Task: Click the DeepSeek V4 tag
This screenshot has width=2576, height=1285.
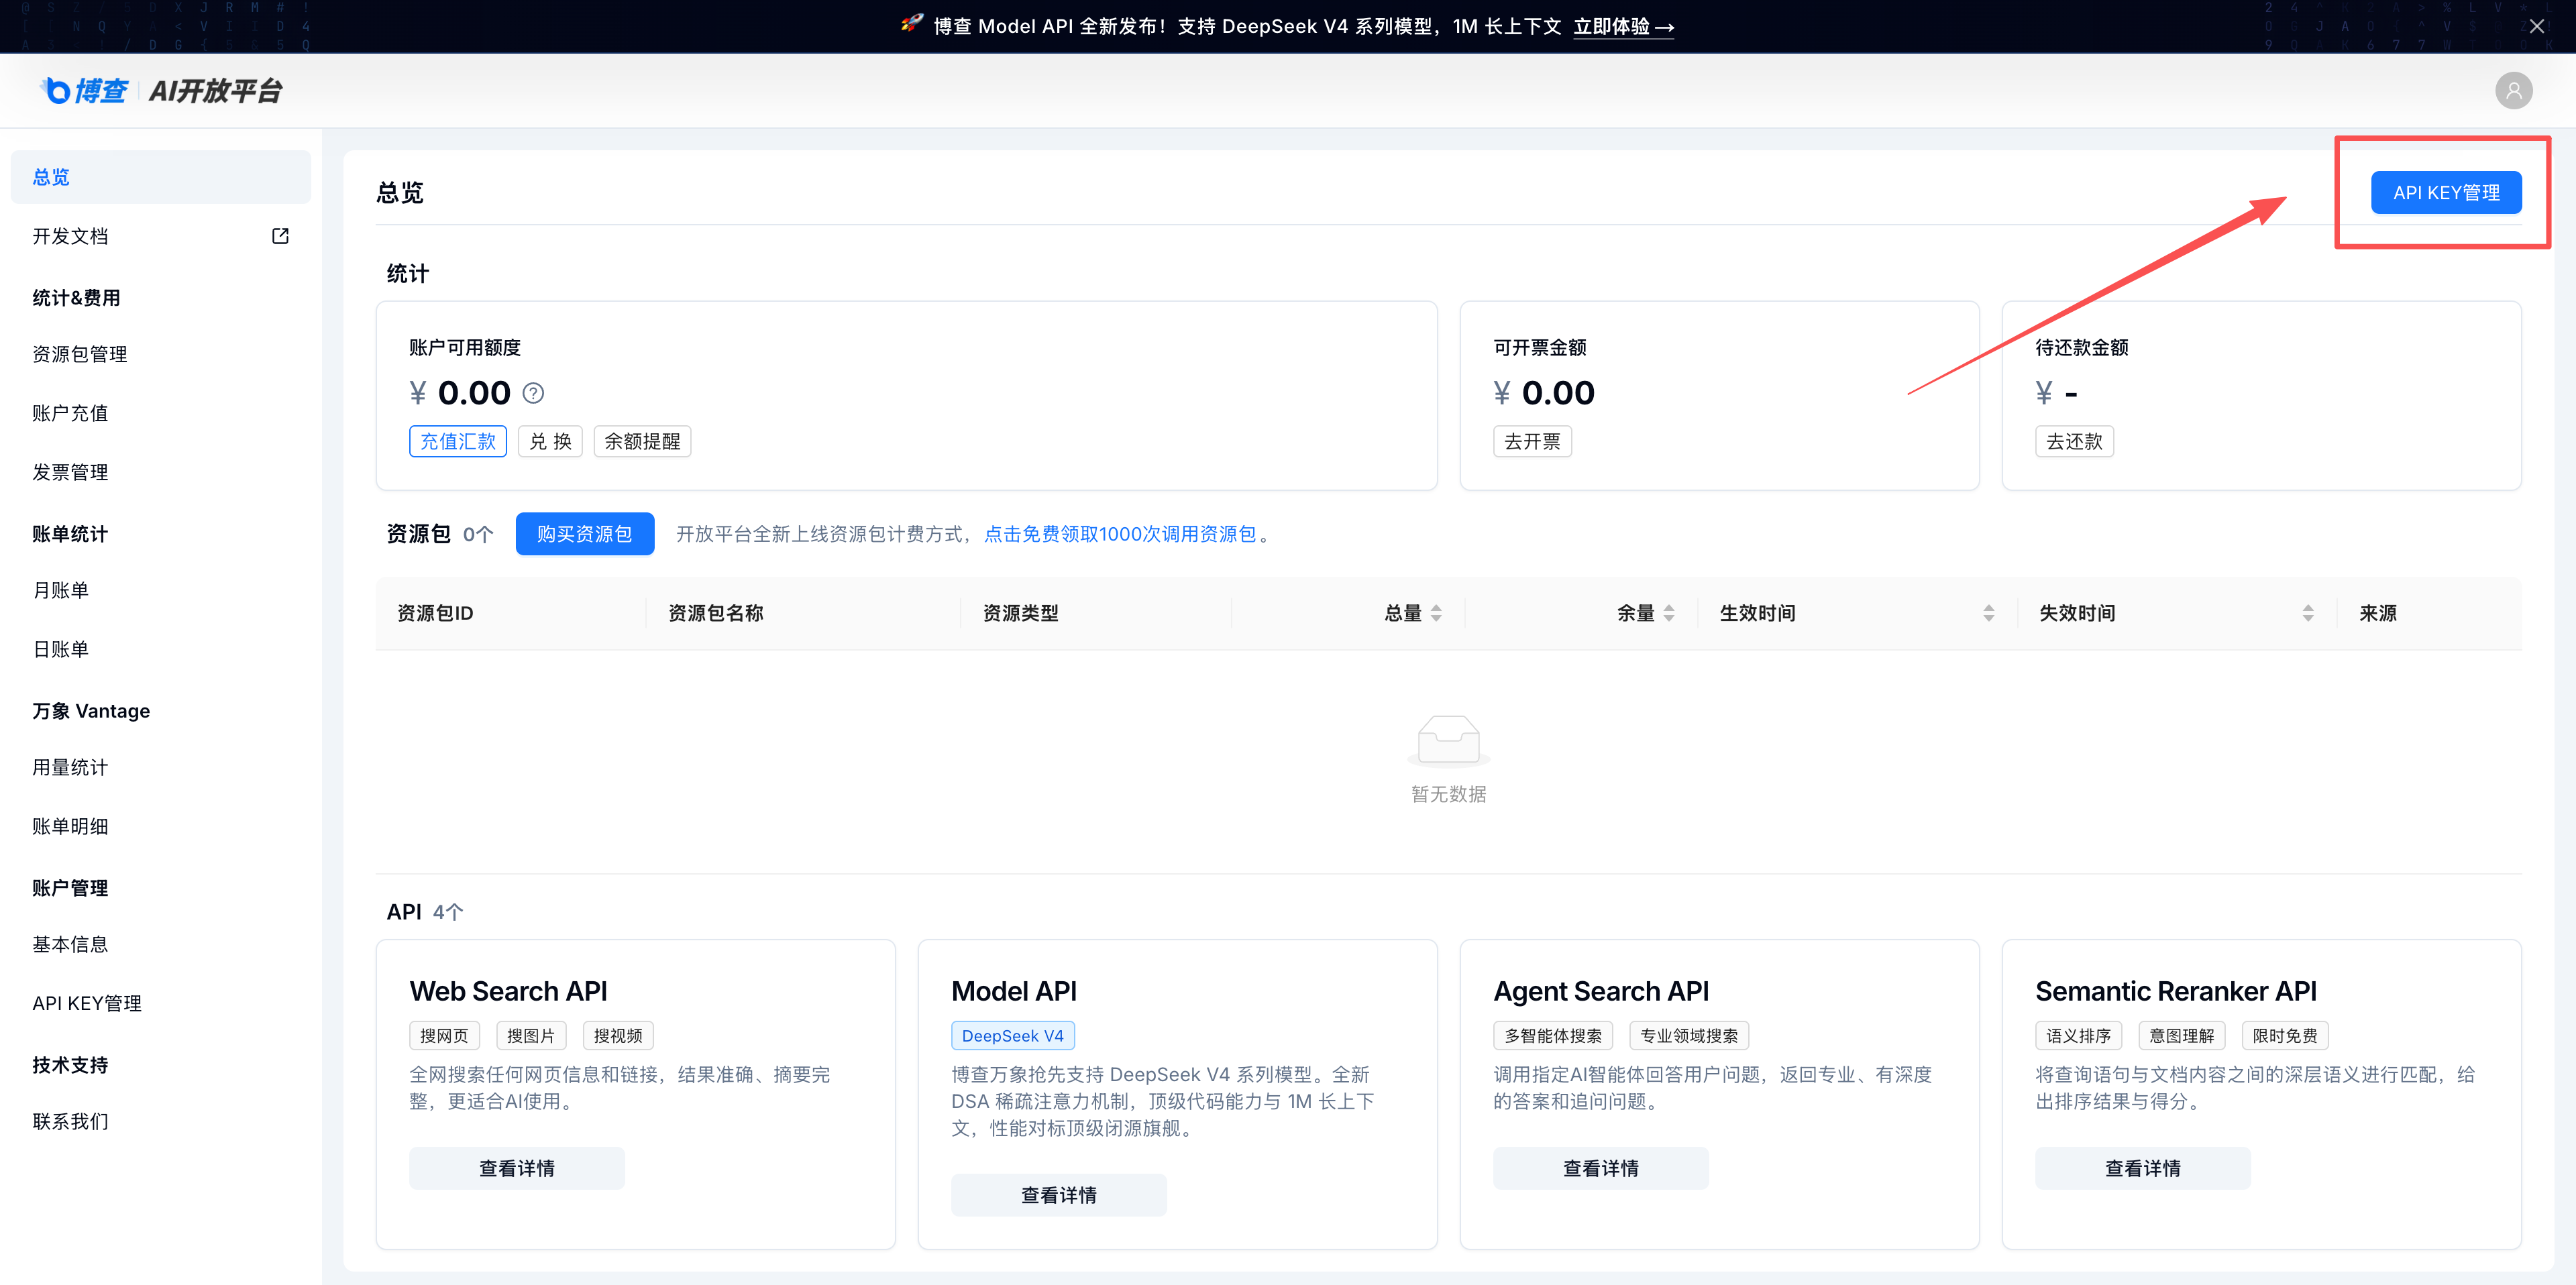Action: coord(1013,1036)
